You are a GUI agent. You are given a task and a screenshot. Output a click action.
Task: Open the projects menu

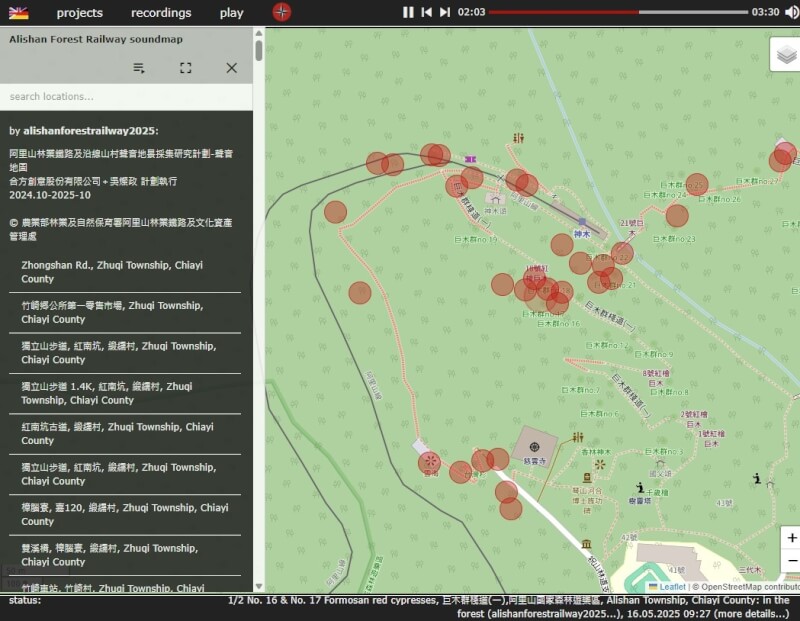(79, 13)
